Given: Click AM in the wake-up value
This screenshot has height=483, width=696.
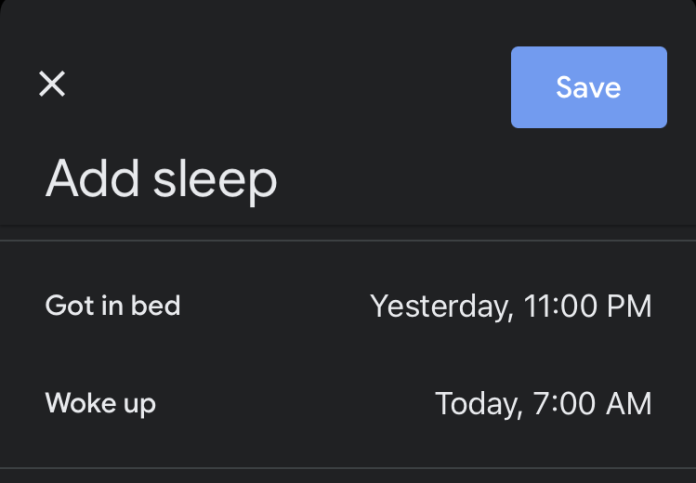Looking at the screenshot, I should [x=632, y=404].
